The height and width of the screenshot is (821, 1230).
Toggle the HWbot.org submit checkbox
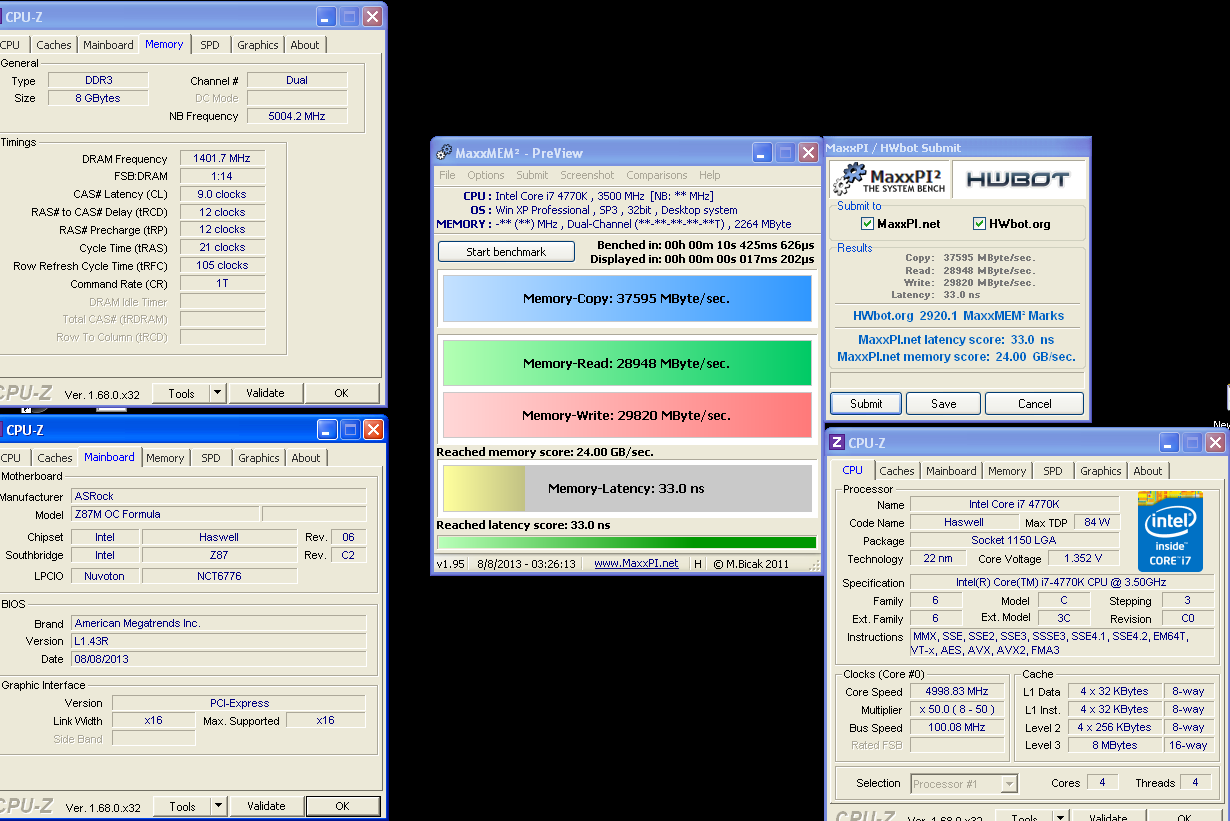[x=980, y=224]
